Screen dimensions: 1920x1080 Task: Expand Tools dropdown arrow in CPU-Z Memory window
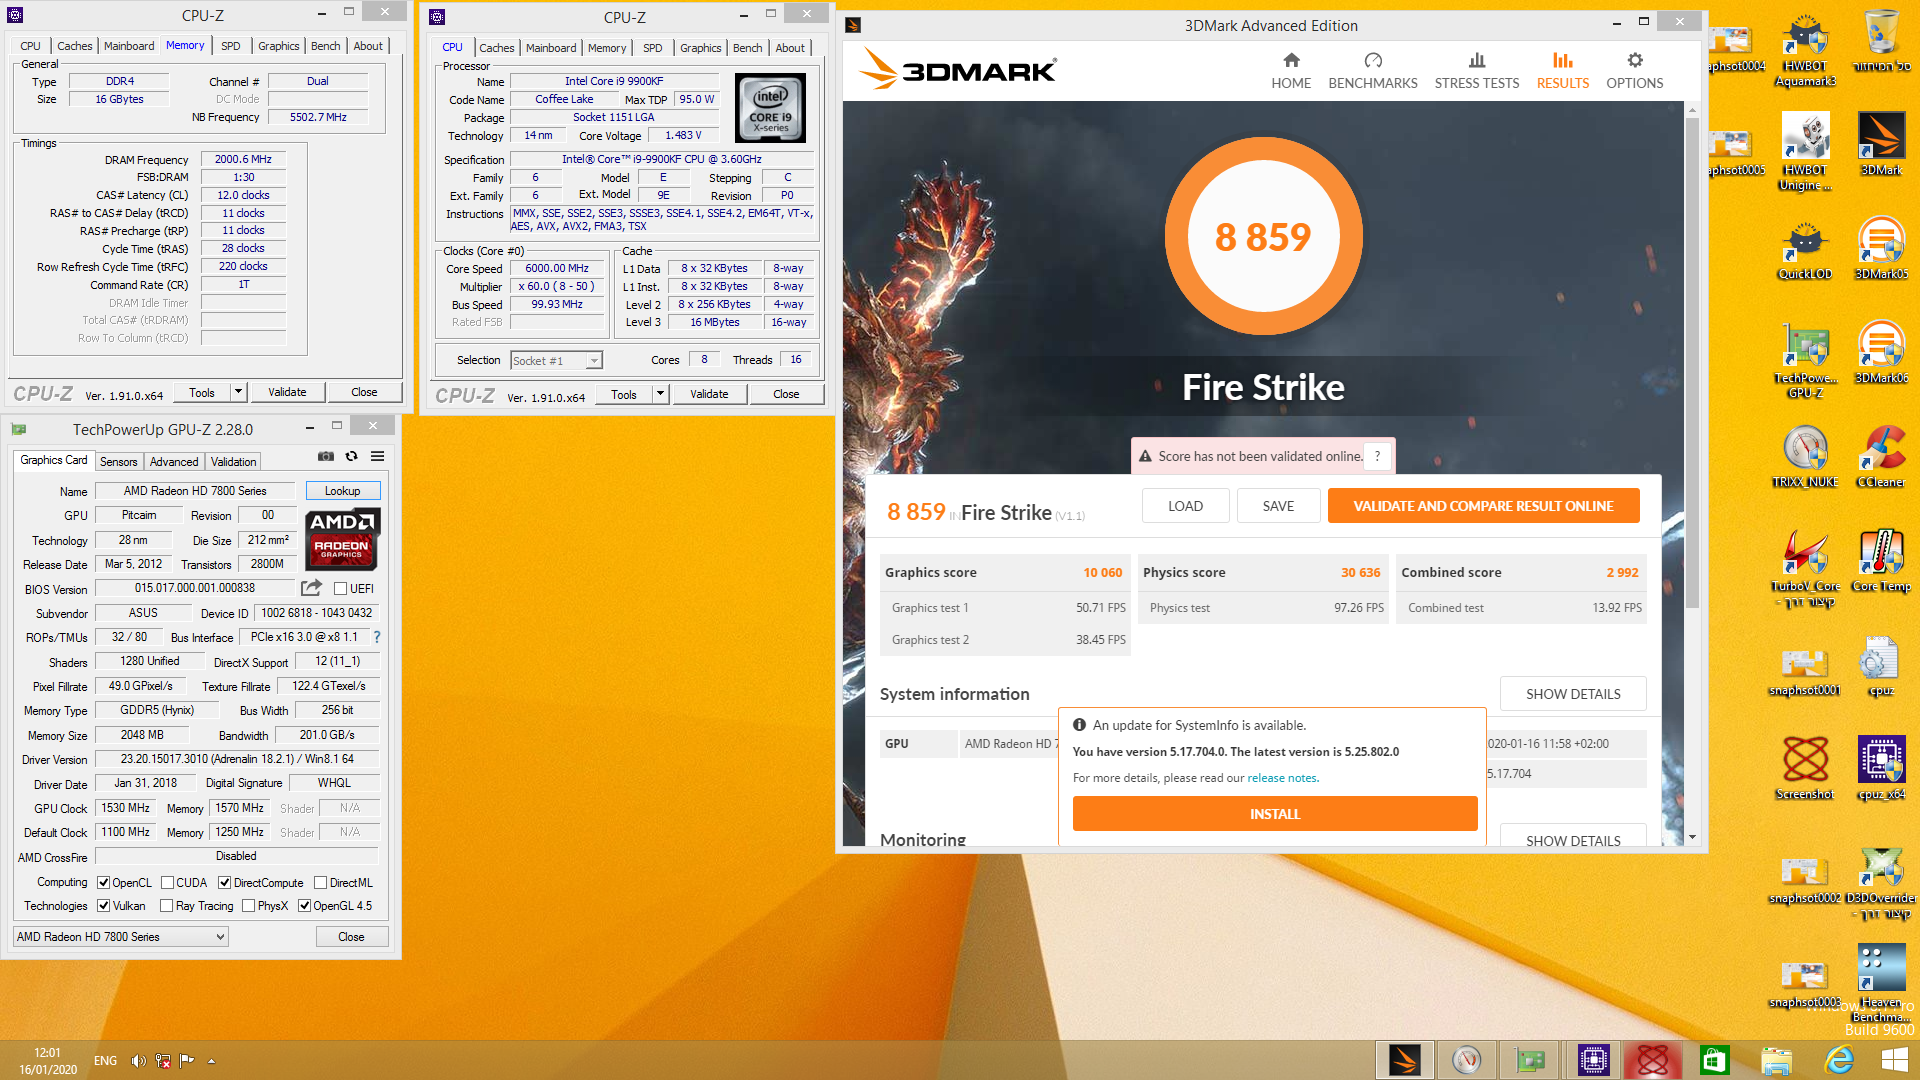238,393
